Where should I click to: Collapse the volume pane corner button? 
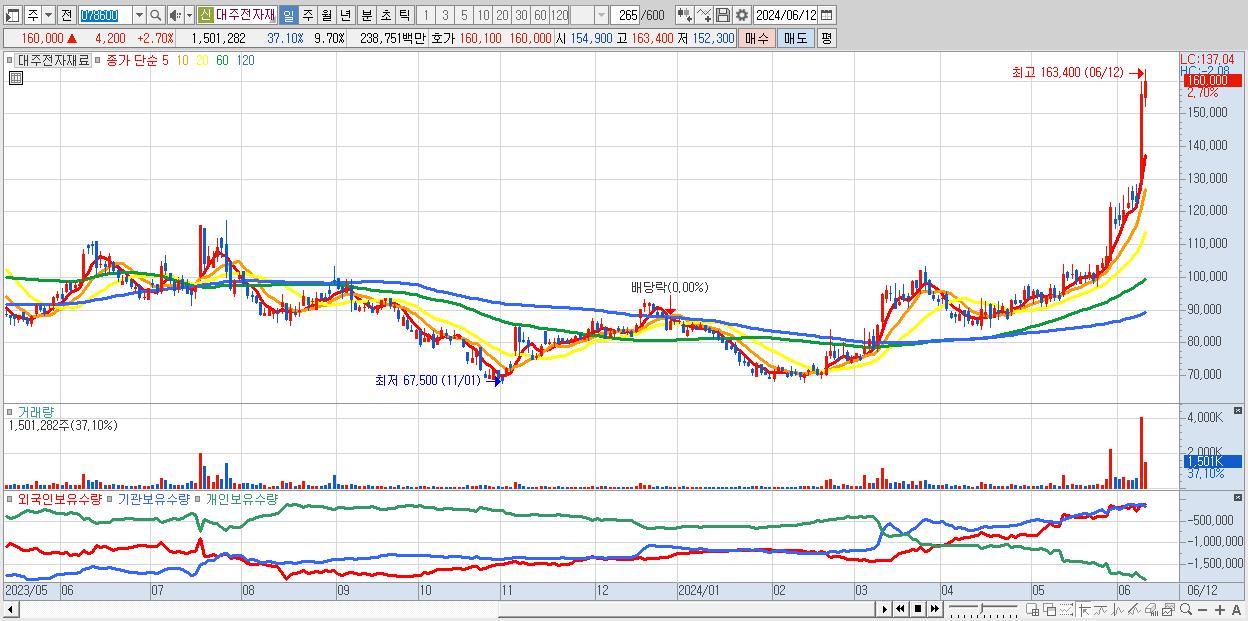tap(1239, 411)
